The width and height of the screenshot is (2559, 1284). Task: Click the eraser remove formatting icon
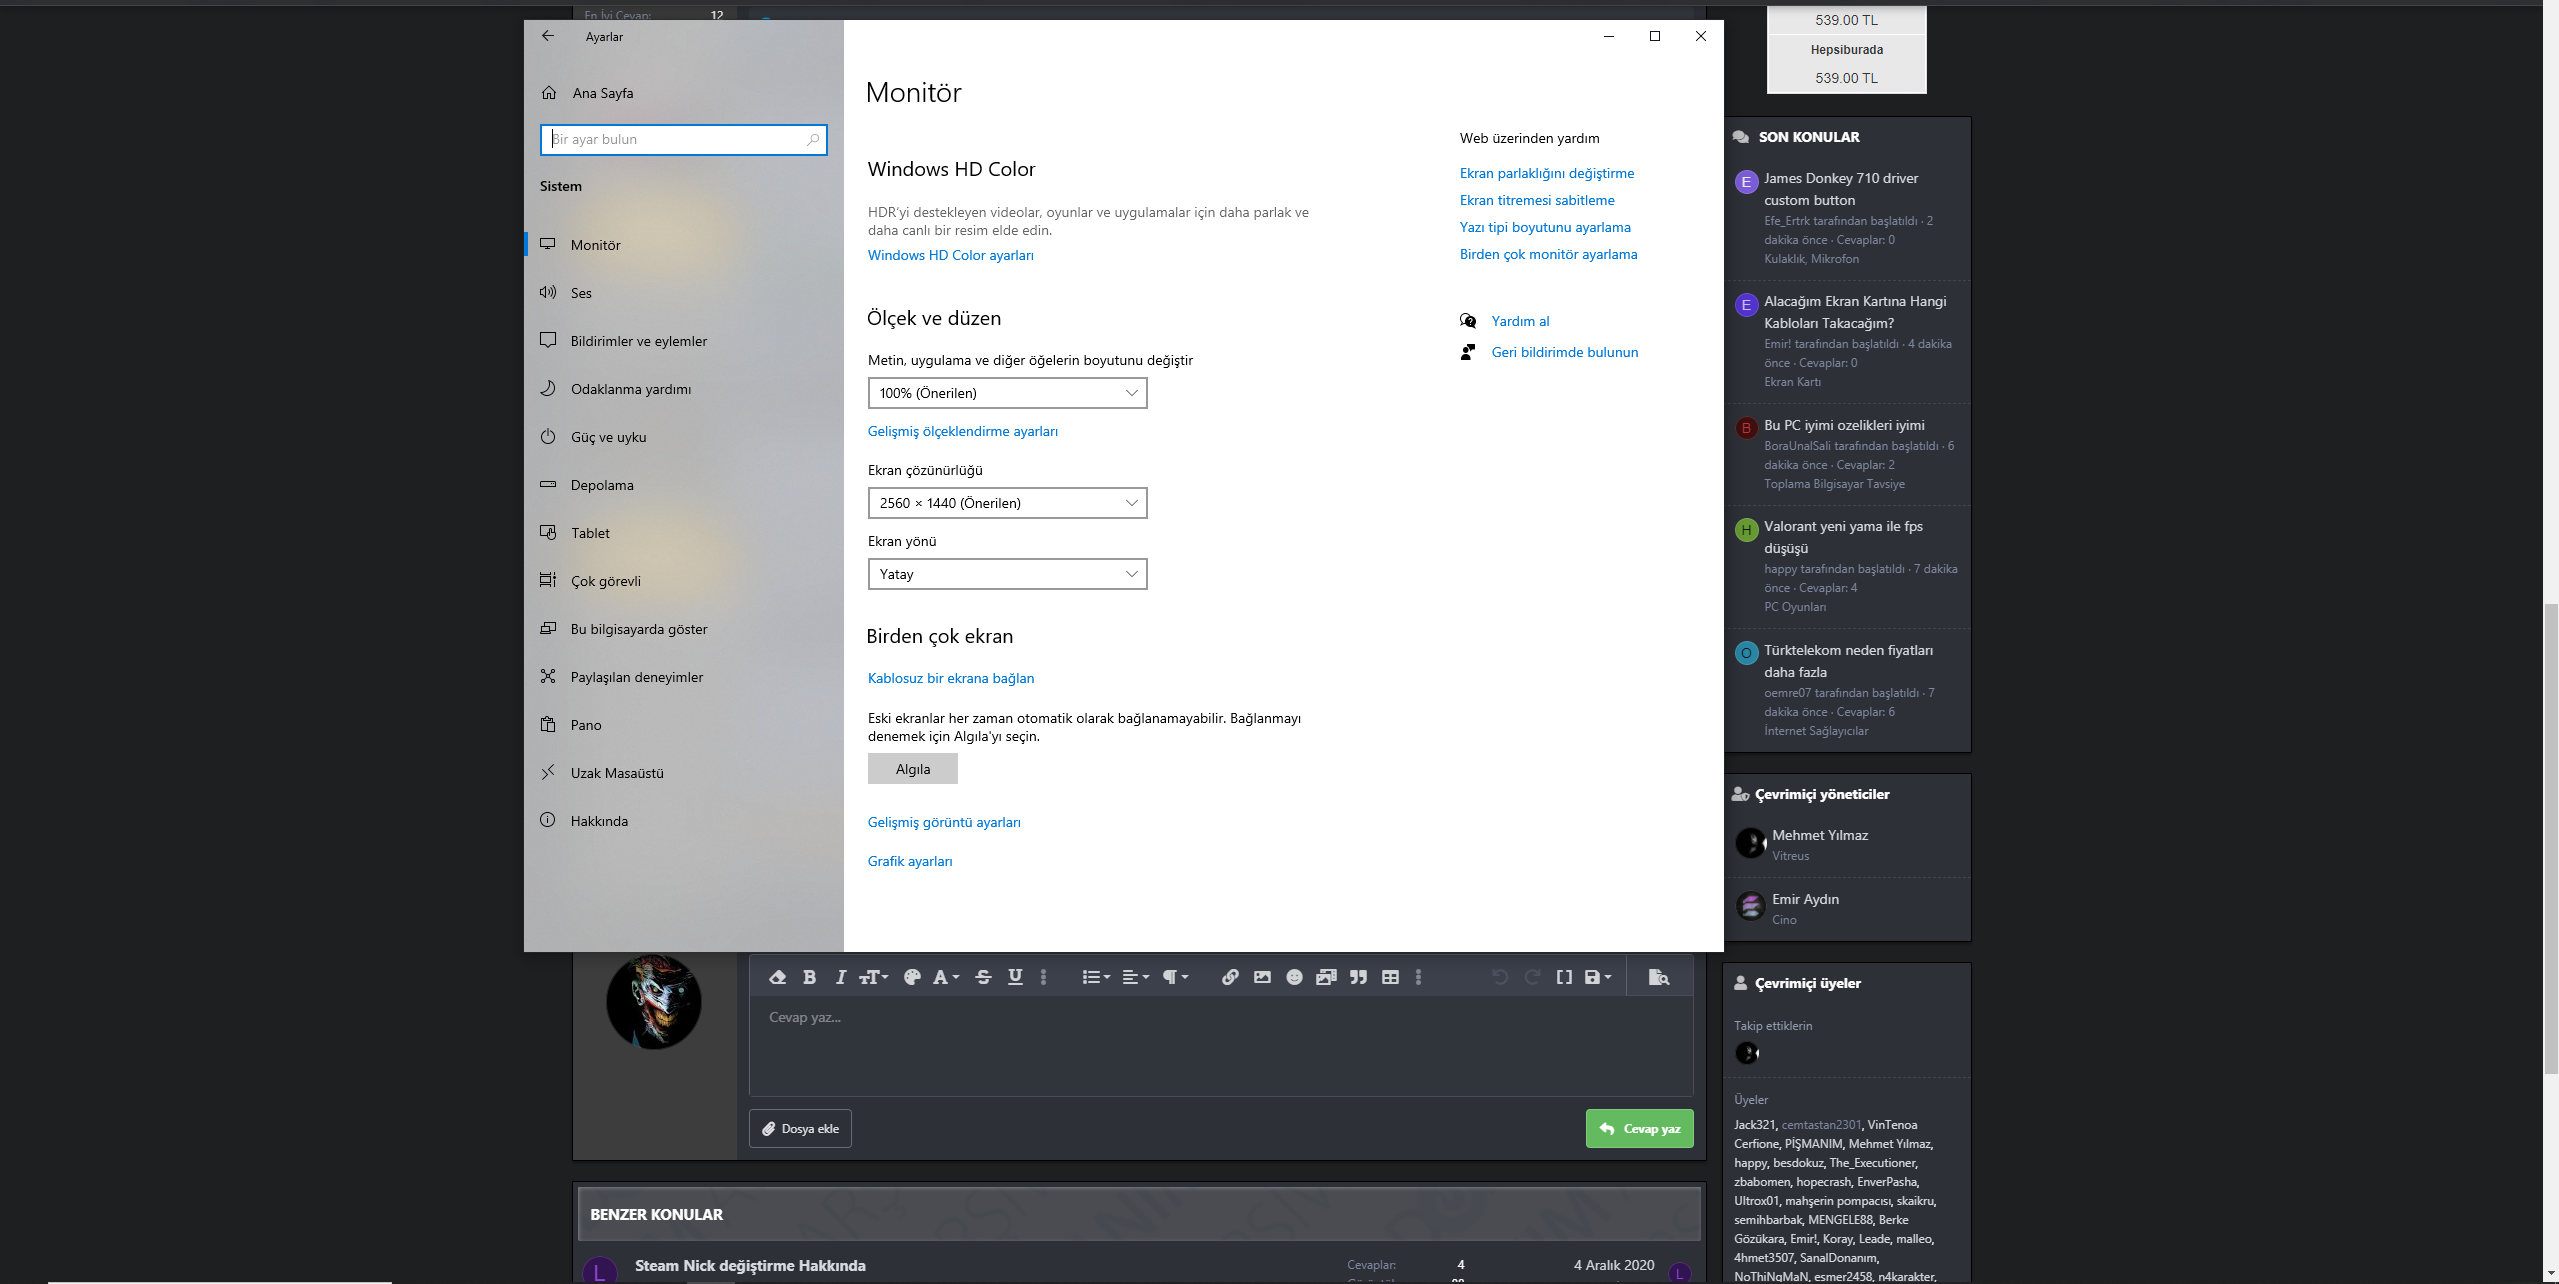point(778,977)
